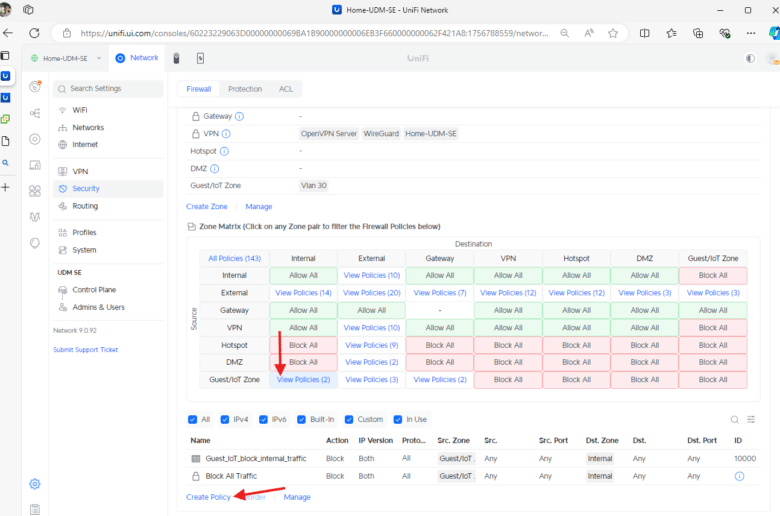Select the Block All Traffic policy row
This screenshot has height=516, width=780.
coord(473,476)
